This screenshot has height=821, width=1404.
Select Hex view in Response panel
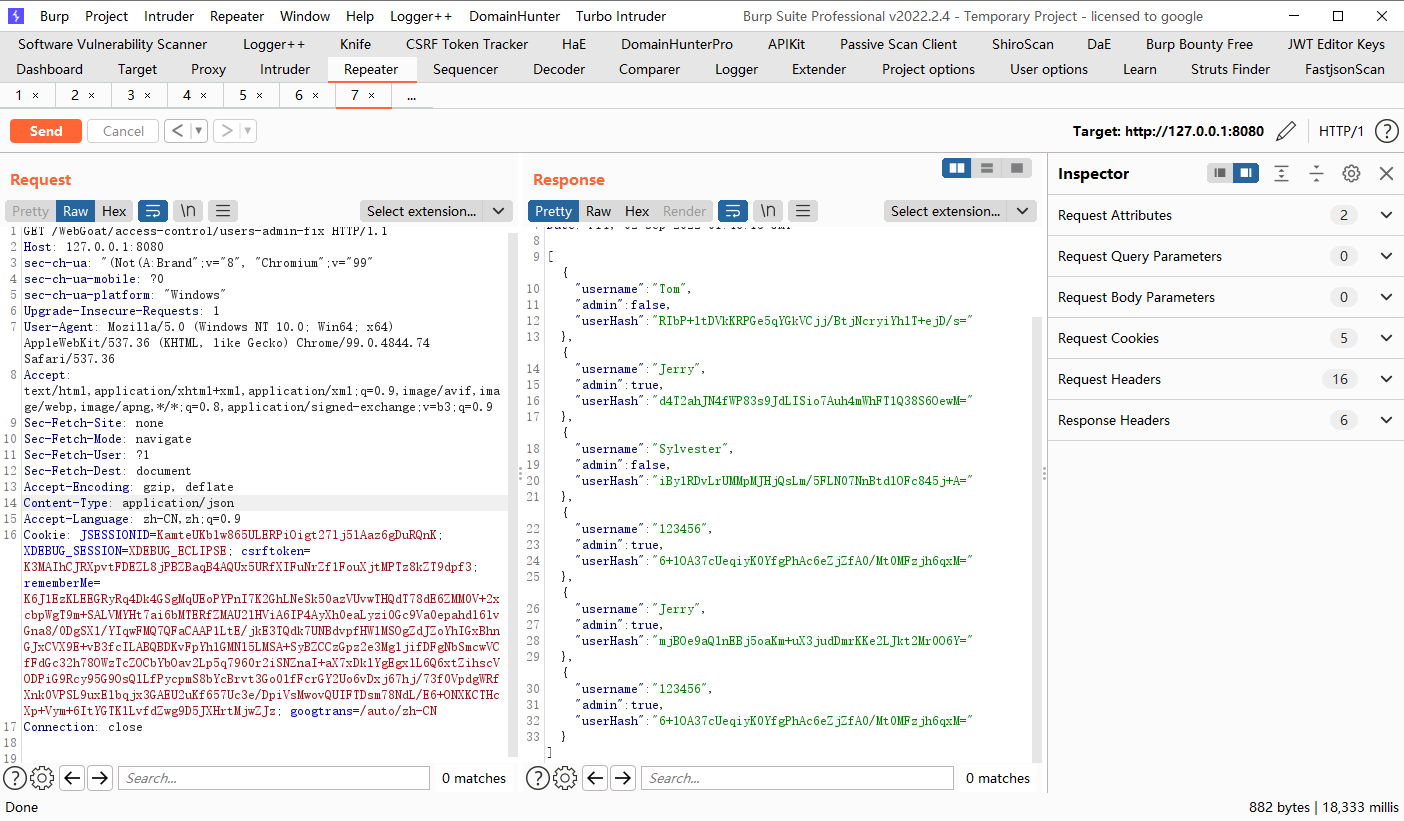click(637, 211)
